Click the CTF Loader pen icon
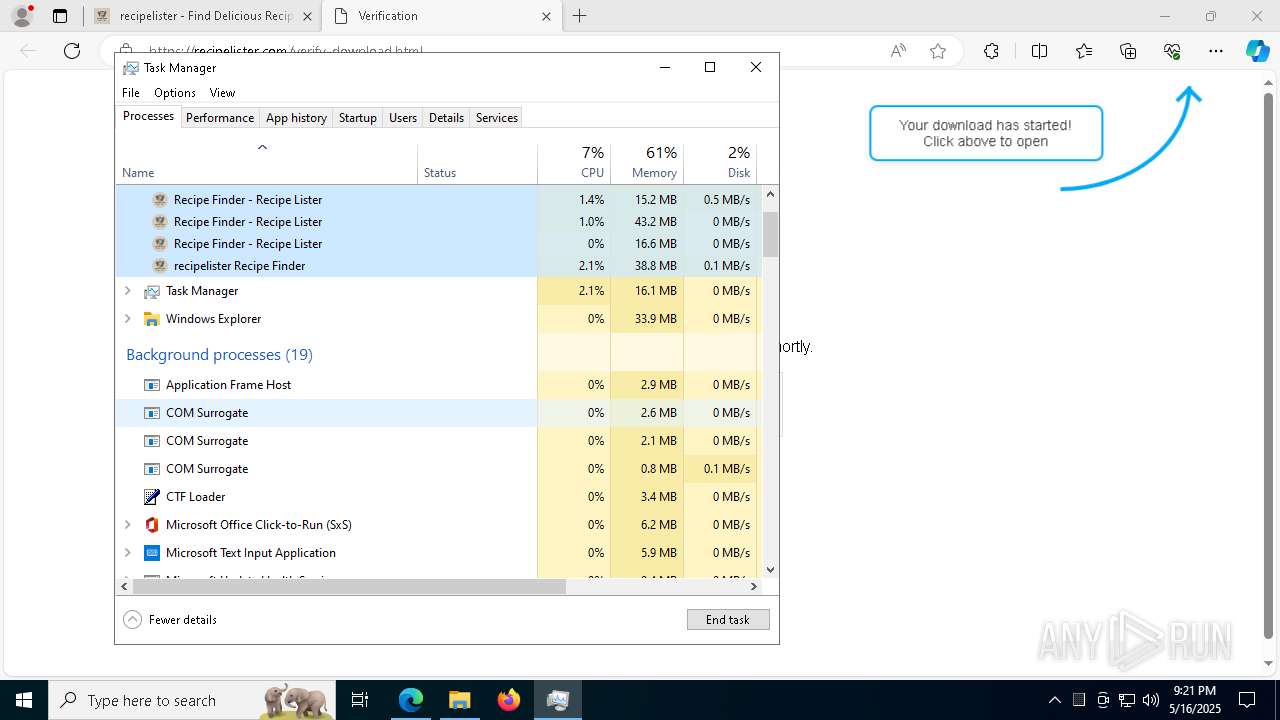Image resolution: width=1280 pixels, height=720 pixels. point(152,497)
